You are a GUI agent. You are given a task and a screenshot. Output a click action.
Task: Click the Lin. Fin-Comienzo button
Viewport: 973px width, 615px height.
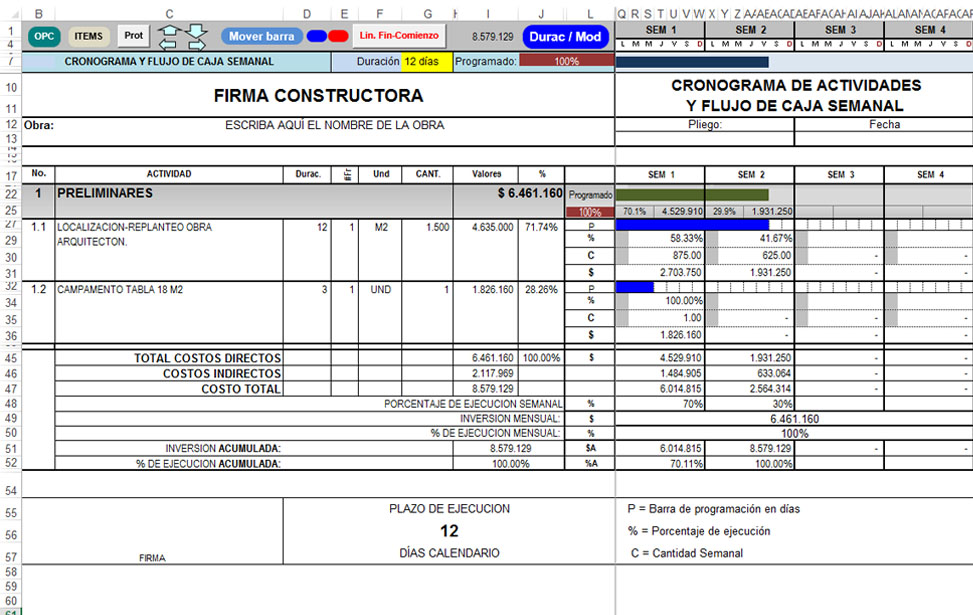(x=399, y=36)
